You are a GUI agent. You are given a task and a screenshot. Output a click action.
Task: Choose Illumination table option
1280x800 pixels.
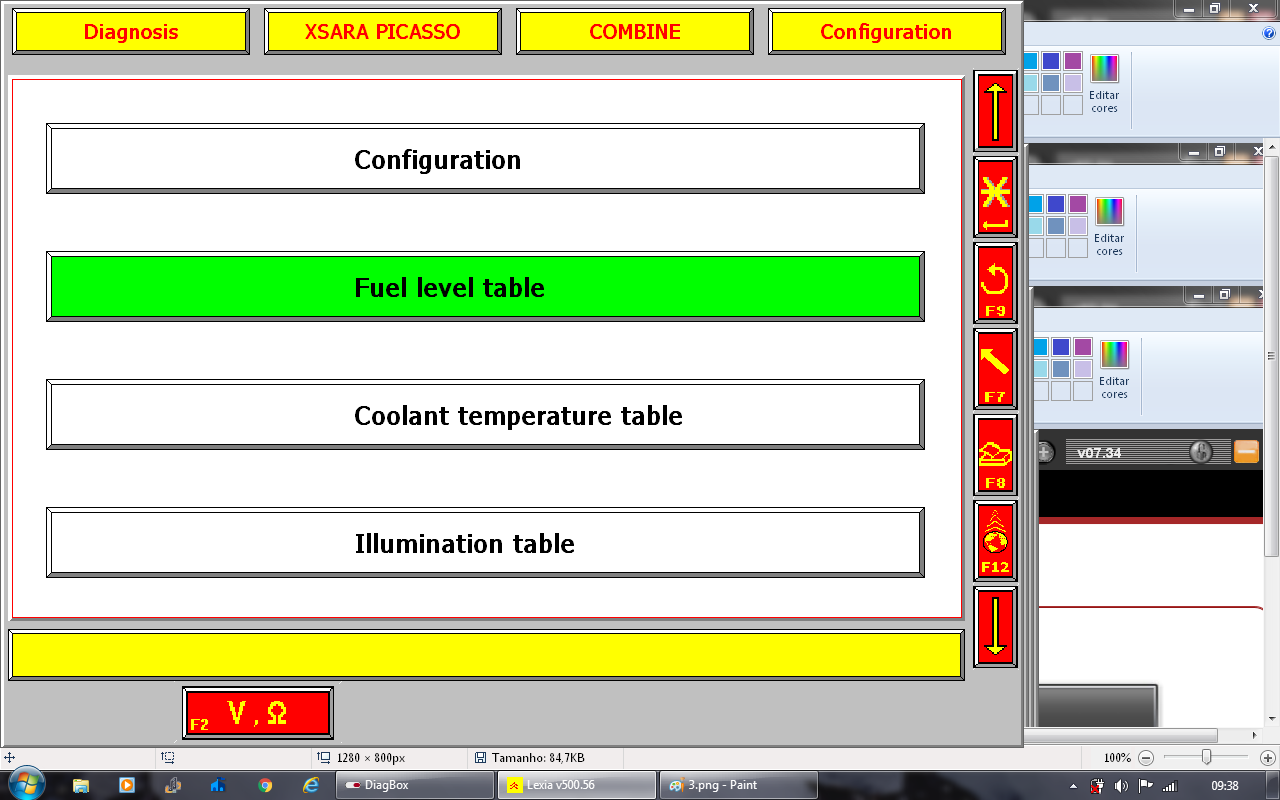tap(485, 544)
